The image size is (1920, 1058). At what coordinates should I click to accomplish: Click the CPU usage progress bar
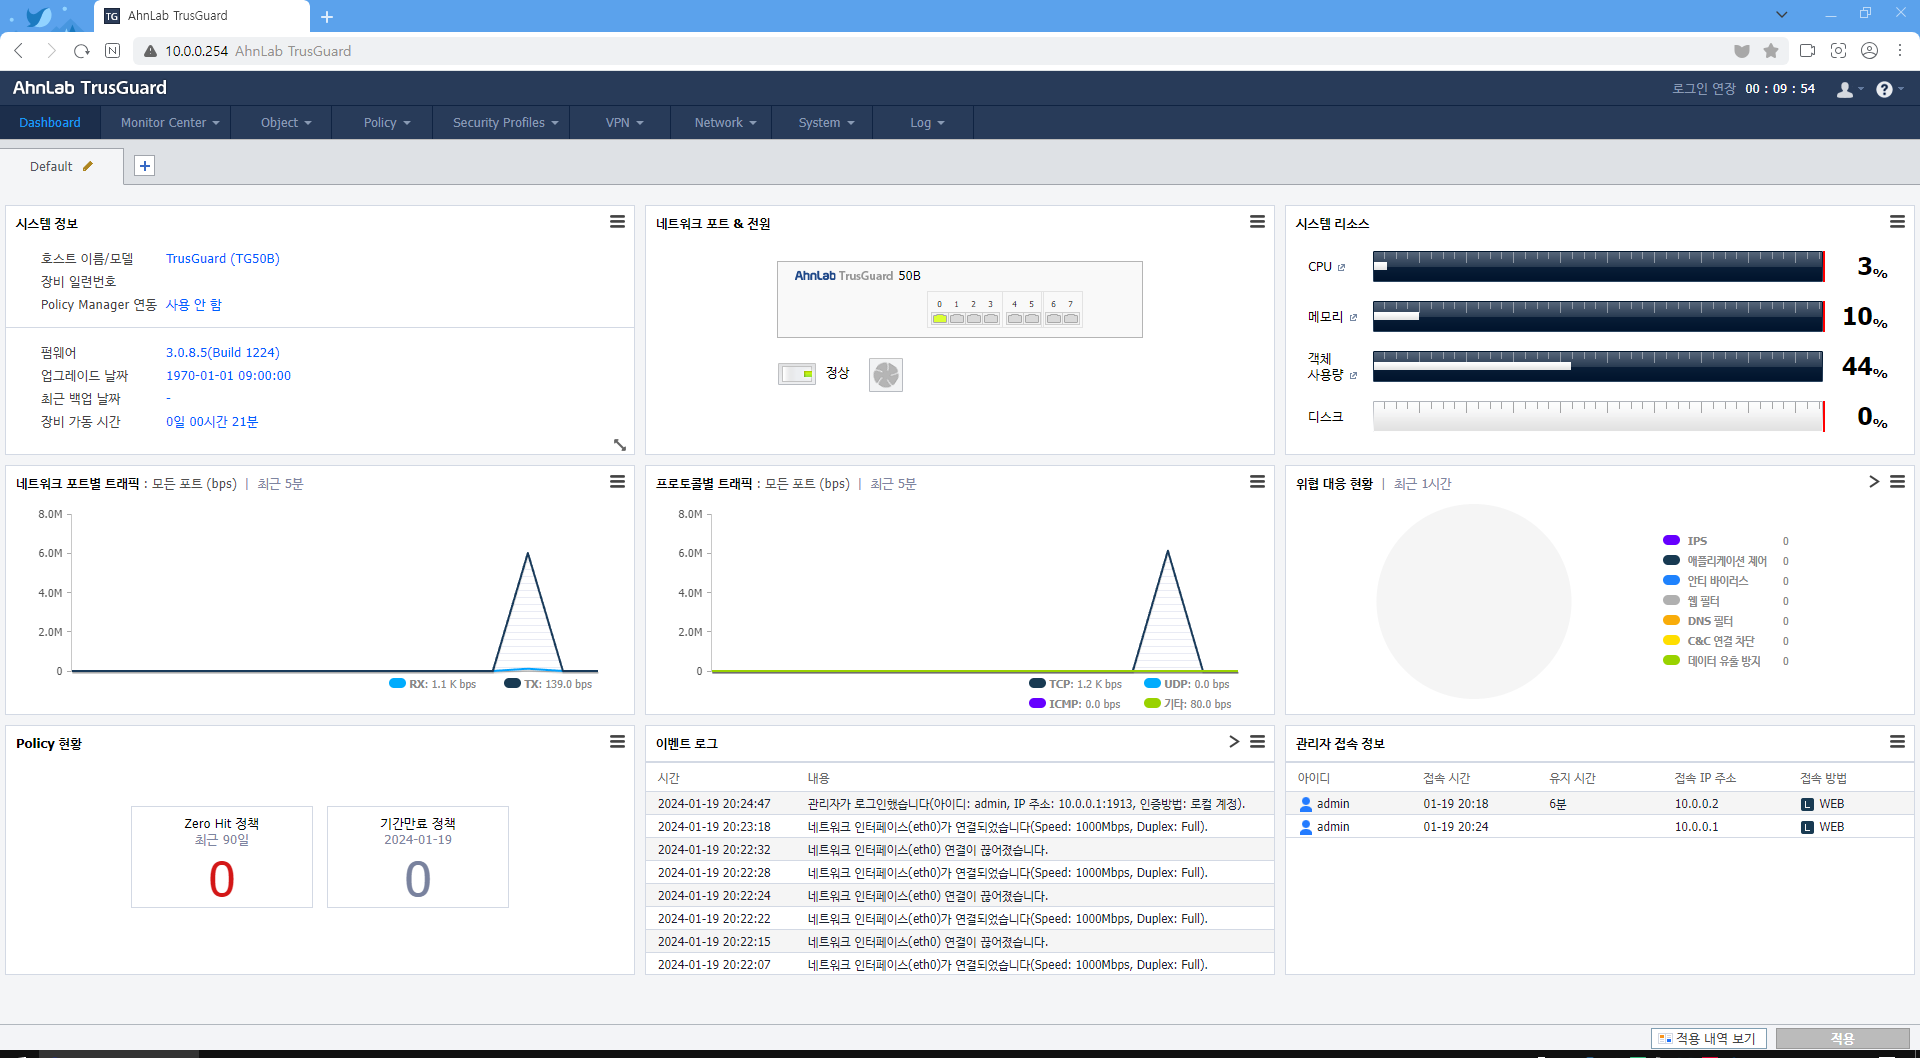click(1599, 266)
